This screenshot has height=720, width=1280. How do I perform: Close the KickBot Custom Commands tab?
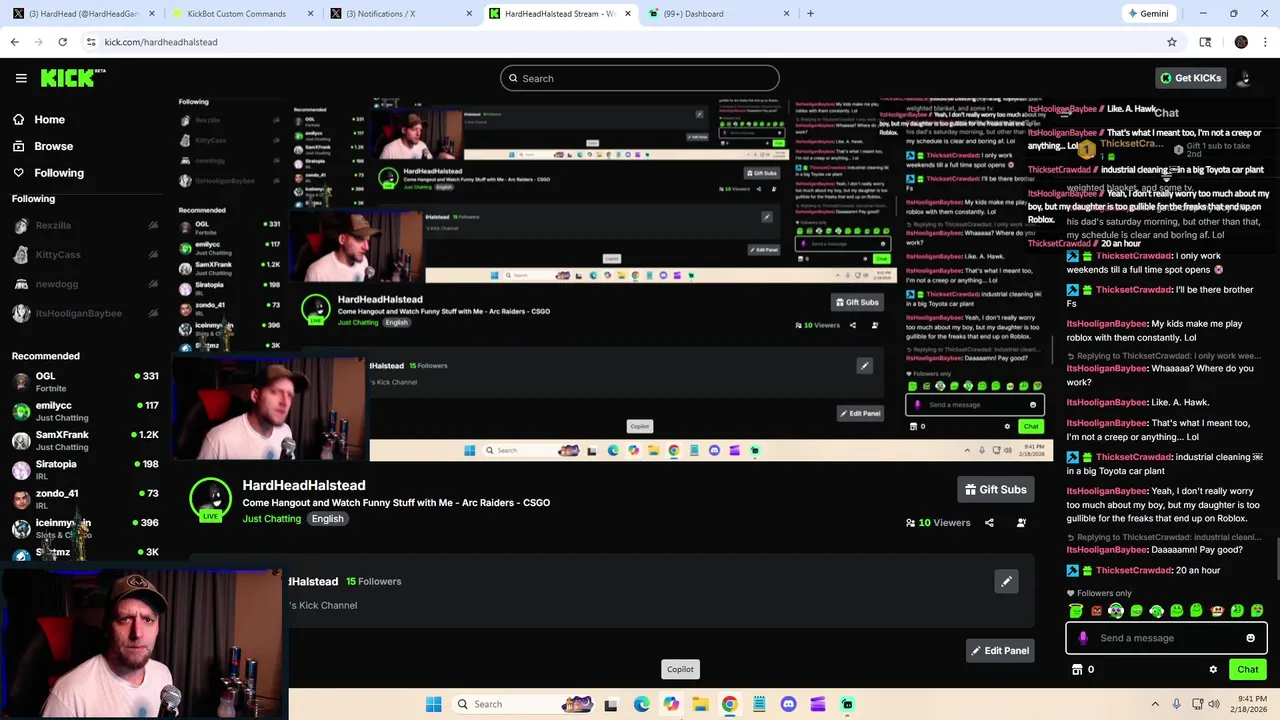point(310,14)
